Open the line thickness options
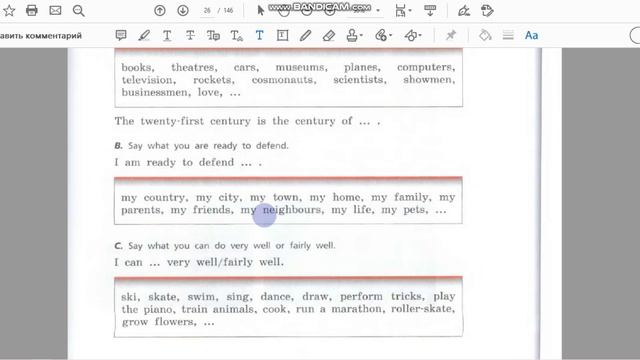640x360 pixels. [x=508, y=36]
